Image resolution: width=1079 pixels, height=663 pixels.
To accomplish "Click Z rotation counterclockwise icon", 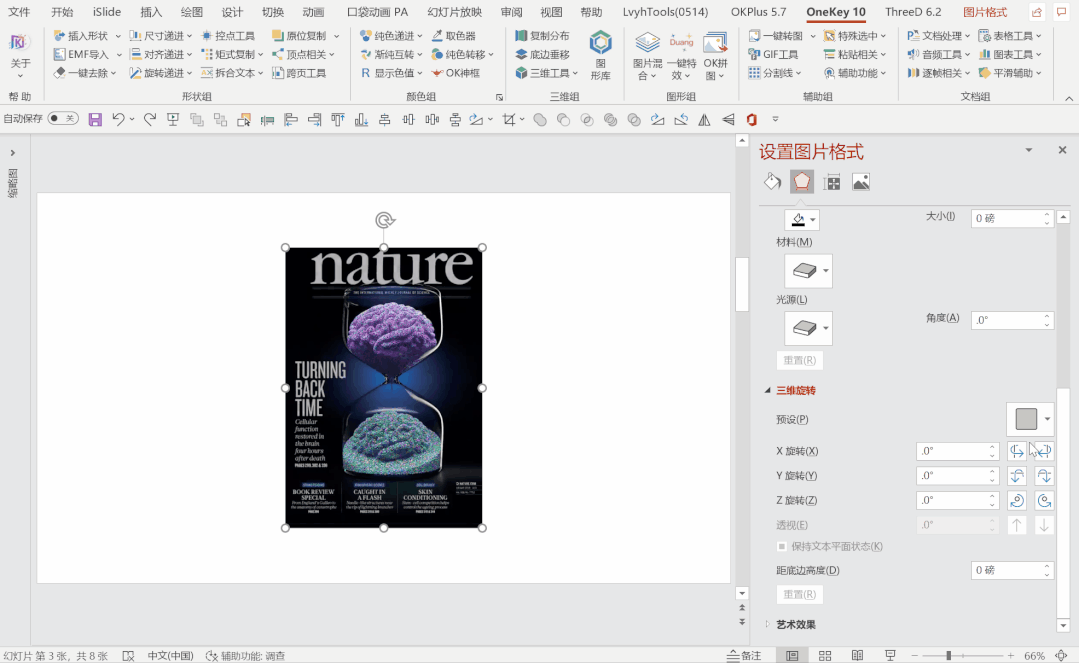I will [1016, 501].
